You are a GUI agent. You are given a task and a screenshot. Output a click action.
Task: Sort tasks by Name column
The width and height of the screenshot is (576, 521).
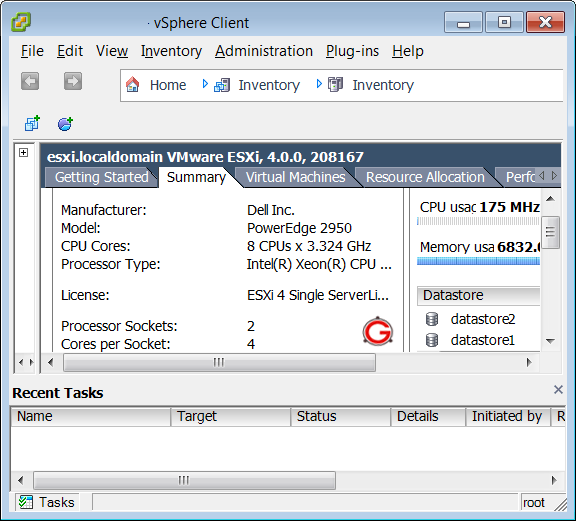[x=91, y=416]
